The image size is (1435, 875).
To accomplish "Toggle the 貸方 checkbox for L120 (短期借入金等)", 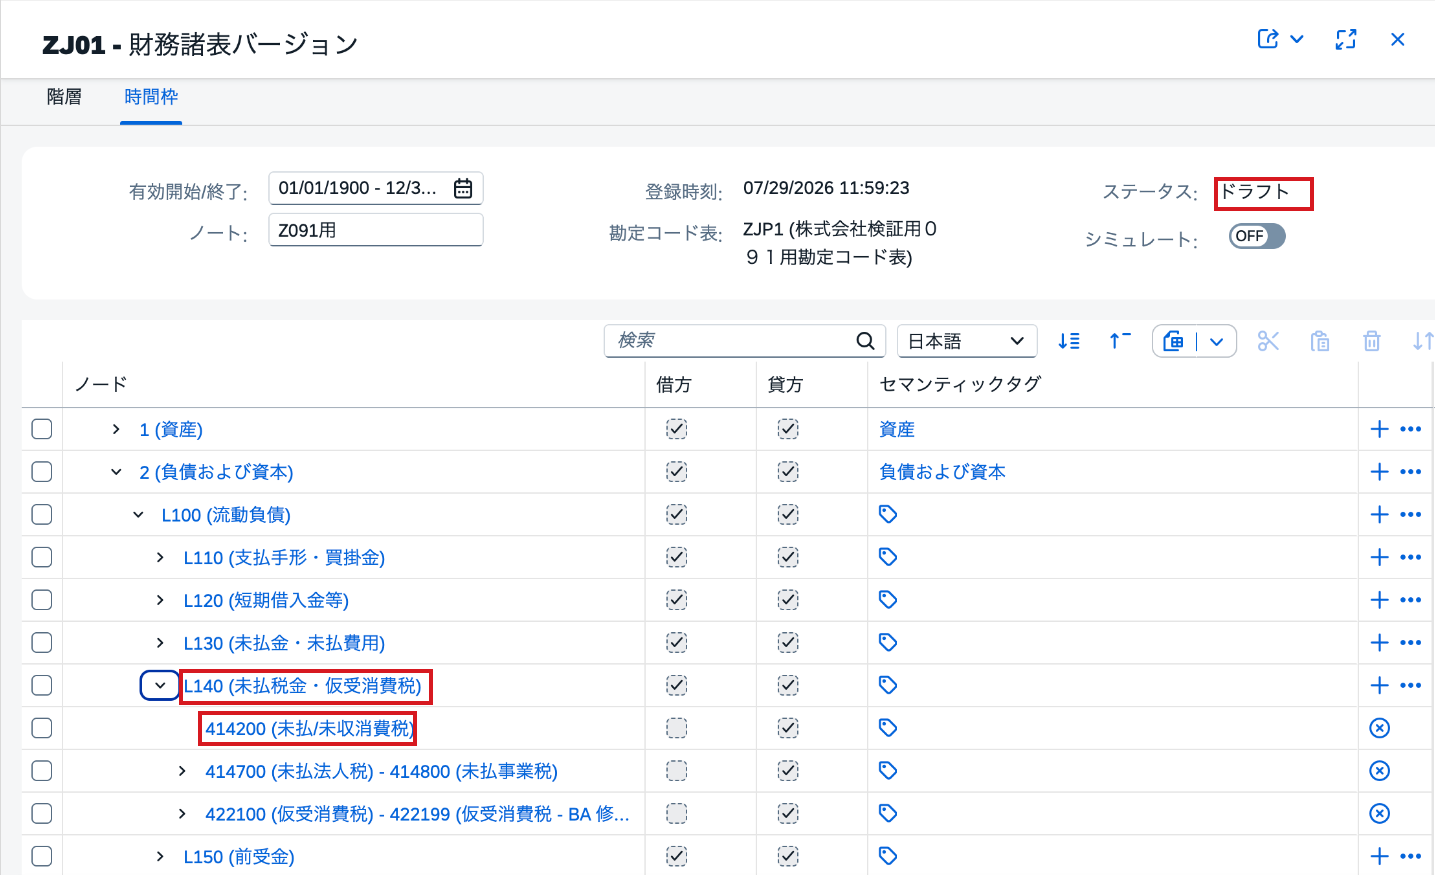I will coord(788,600).
